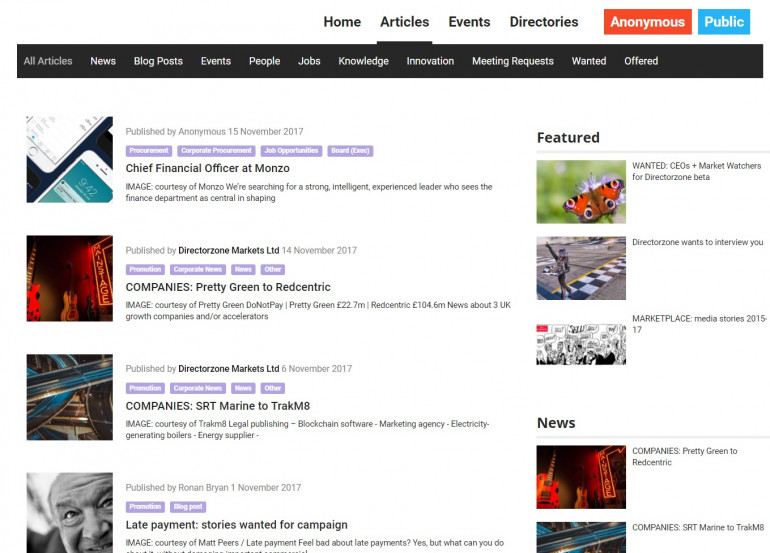Screen dimensions: 770x553
Task: Select the Wanted tab
Action: (x=589, y=61)
